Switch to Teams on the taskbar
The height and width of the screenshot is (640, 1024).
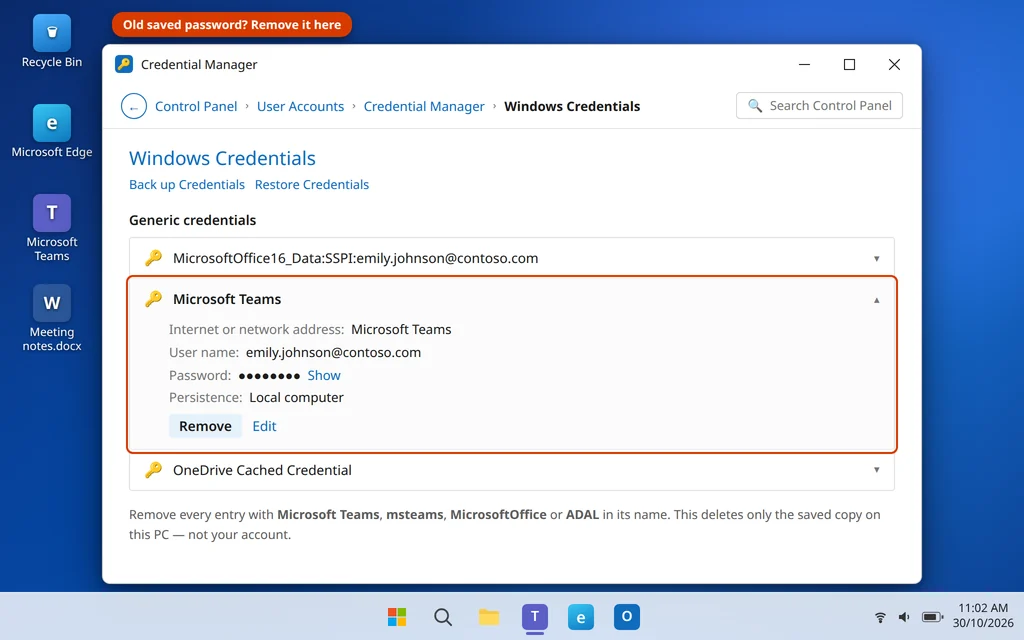point(535,616)
